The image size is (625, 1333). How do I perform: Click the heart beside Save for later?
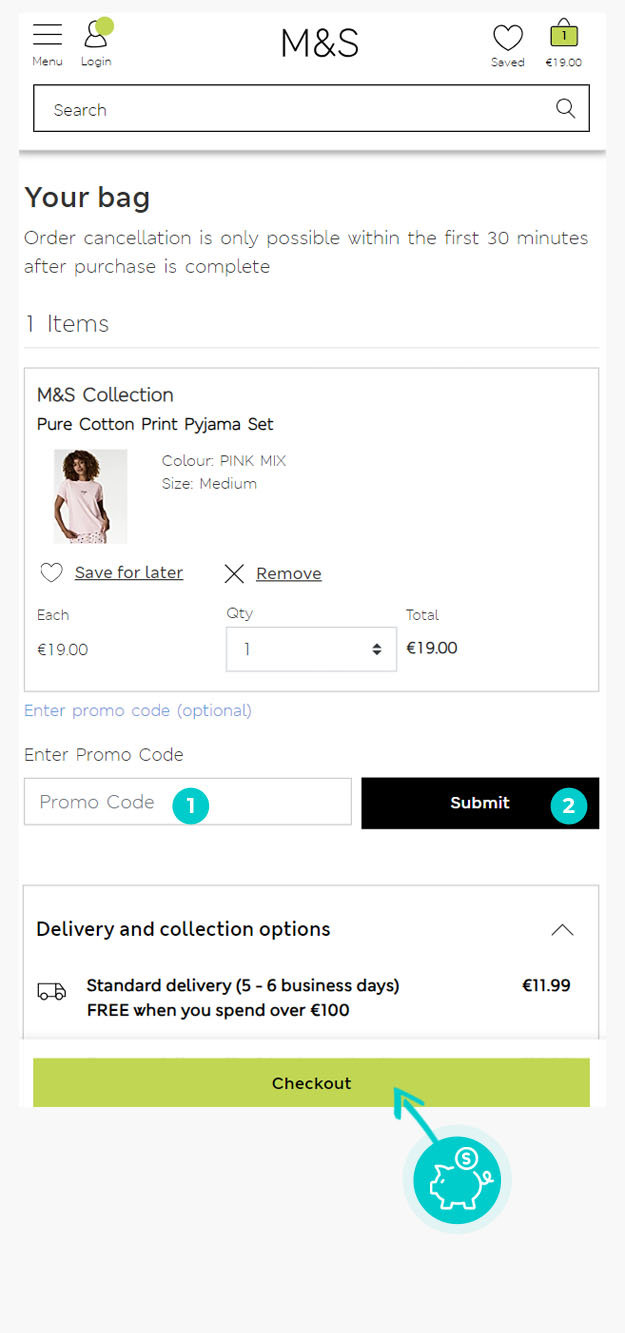tap(51, 573)
